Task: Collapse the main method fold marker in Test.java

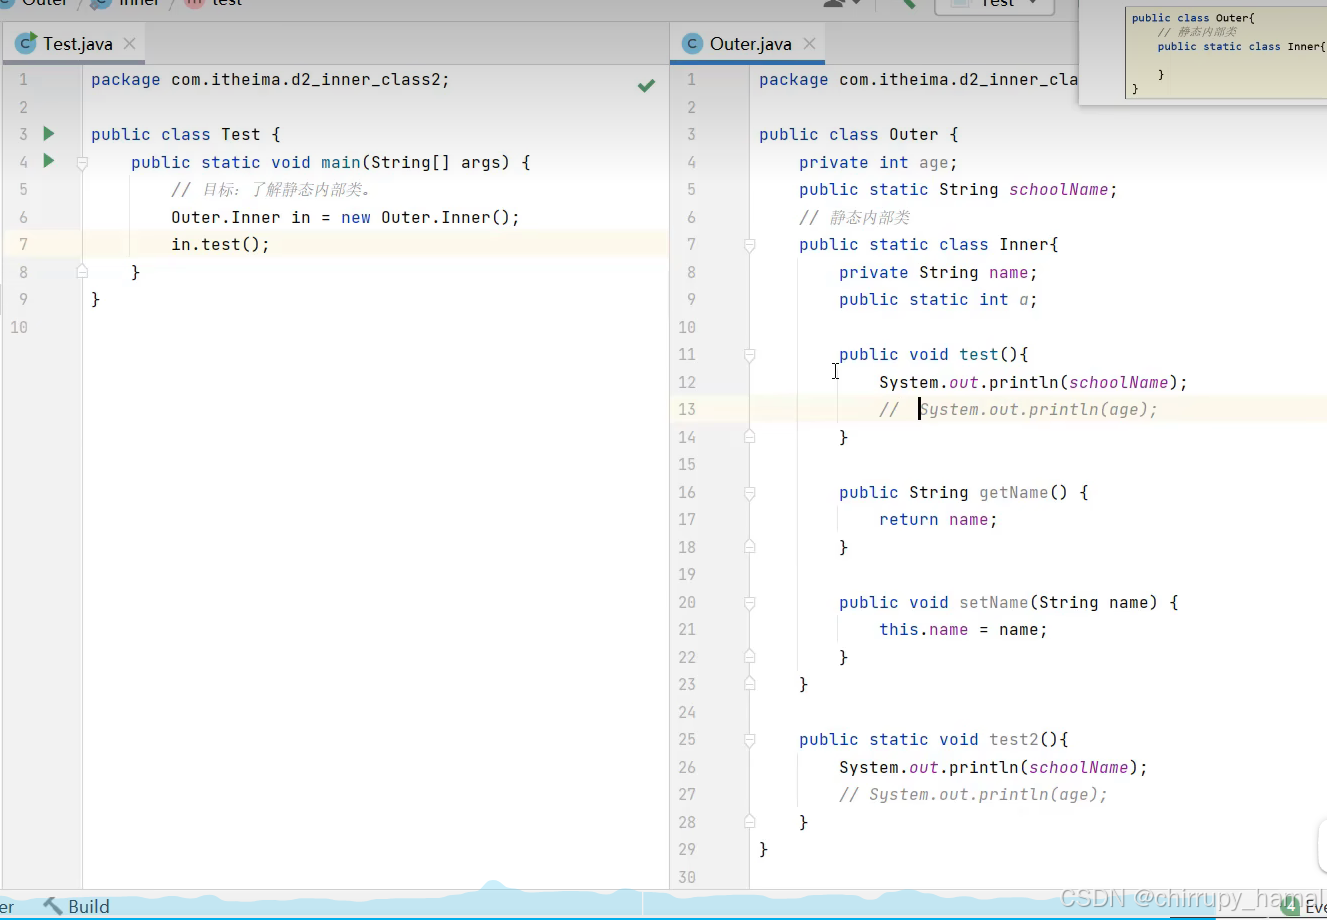Action: (83, 162)
